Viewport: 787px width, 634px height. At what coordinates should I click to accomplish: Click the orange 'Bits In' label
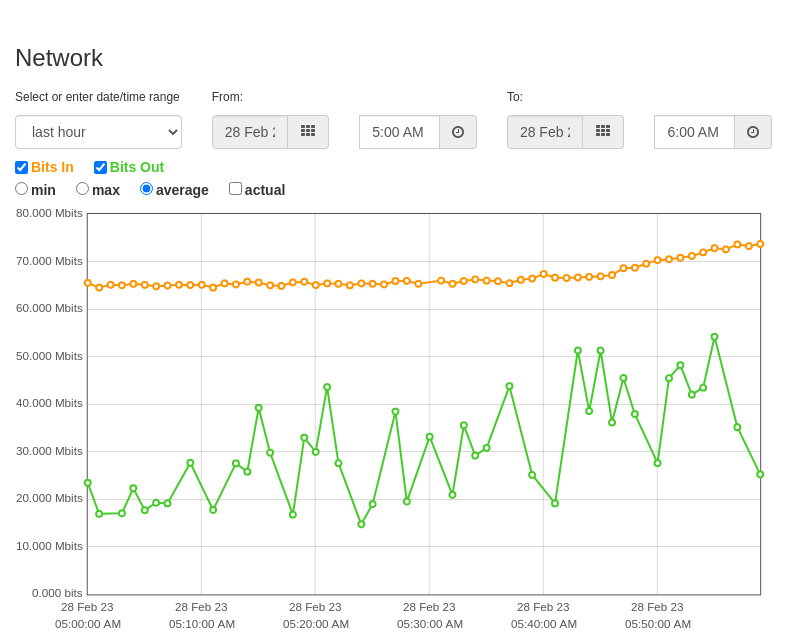tap(52, 167)
